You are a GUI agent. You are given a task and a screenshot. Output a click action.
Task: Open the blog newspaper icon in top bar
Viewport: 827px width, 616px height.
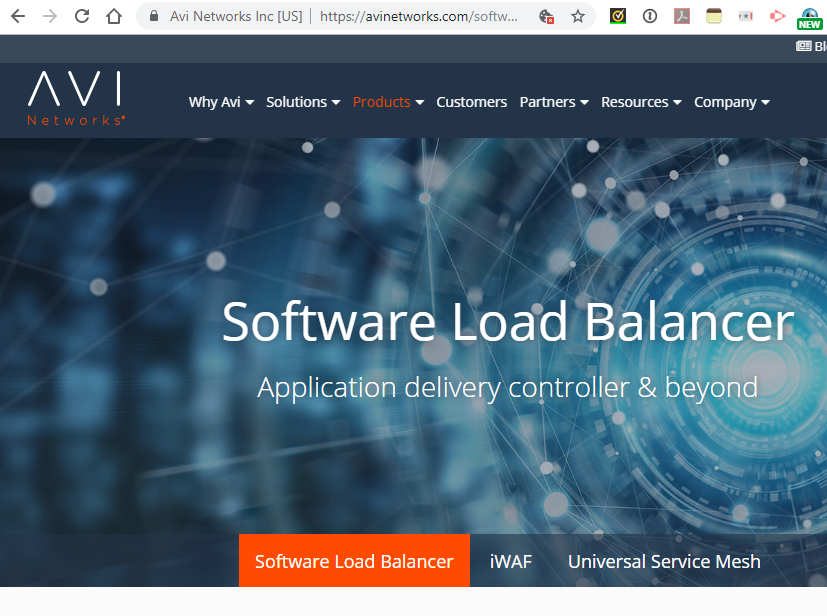[x=803, y=46]
